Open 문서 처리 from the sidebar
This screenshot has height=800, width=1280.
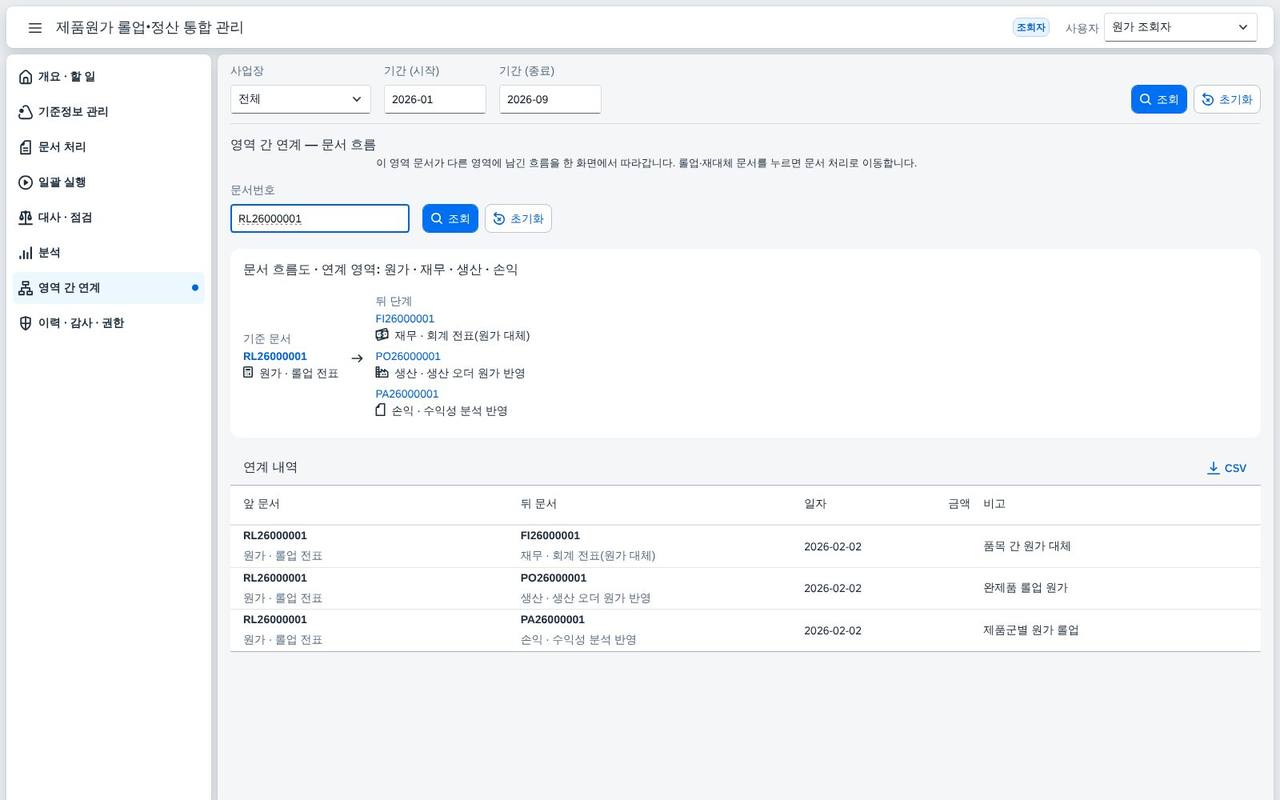coord(109,147)
